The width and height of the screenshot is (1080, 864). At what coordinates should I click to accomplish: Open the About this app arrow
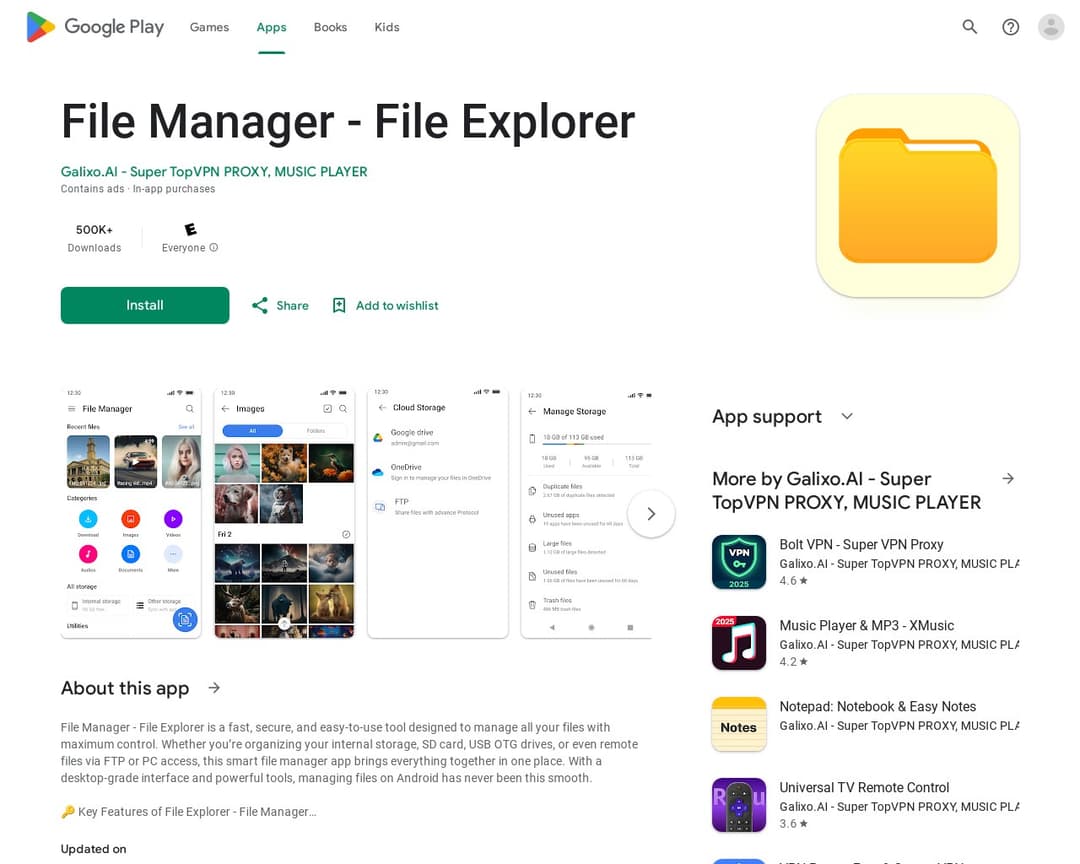click(214, 688)
